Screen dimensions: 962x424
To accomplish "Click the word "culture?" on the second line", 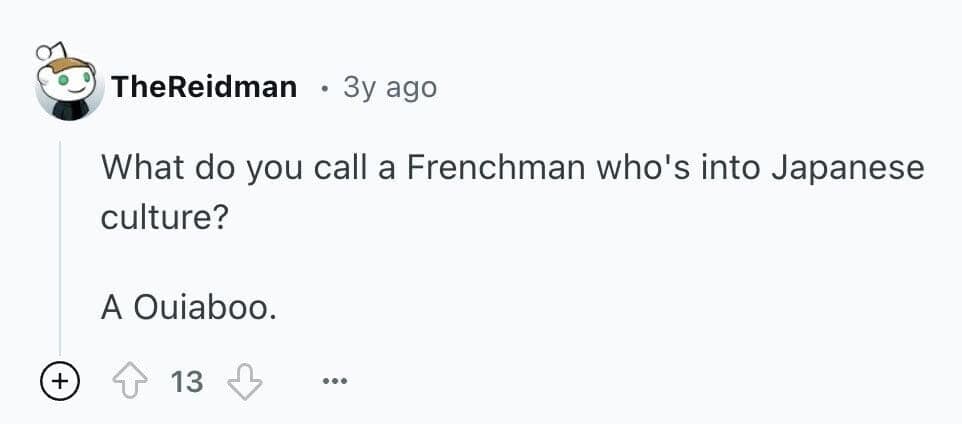I will tap(161, 216).
